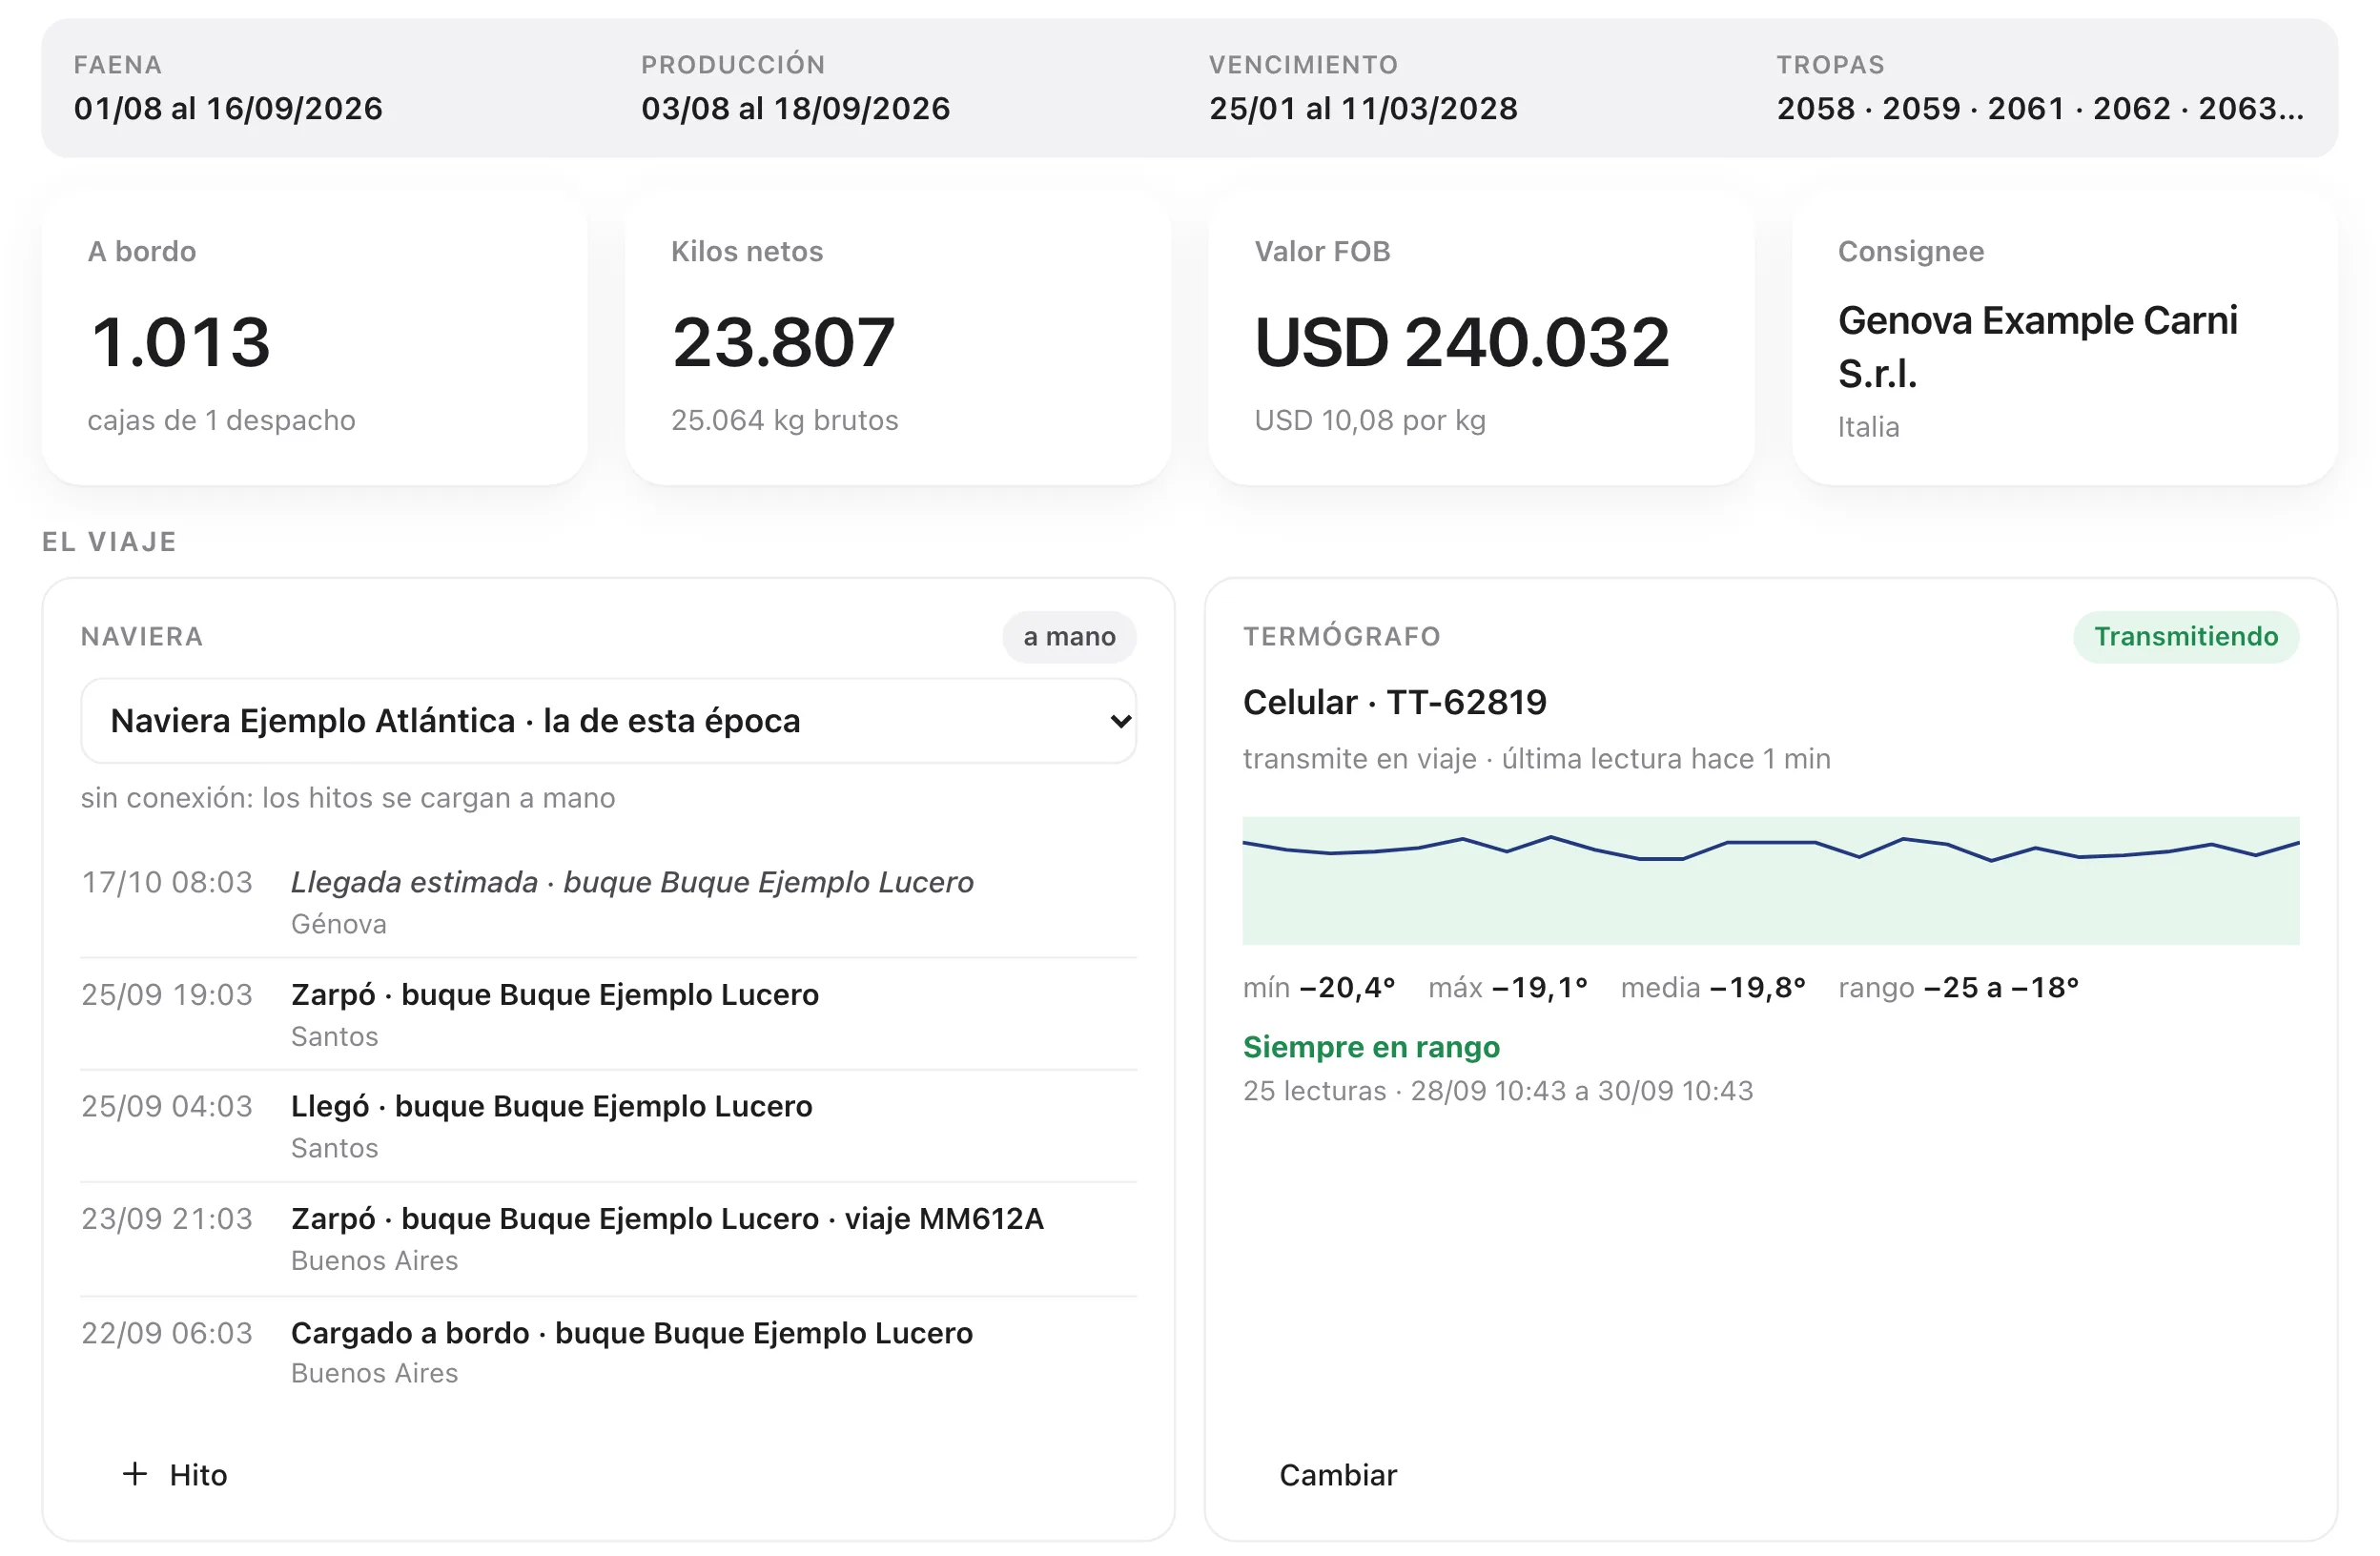Click the A bordo 1.013 card
The width and height of the screenshot is (2380, 1556).
coord(315,340)
